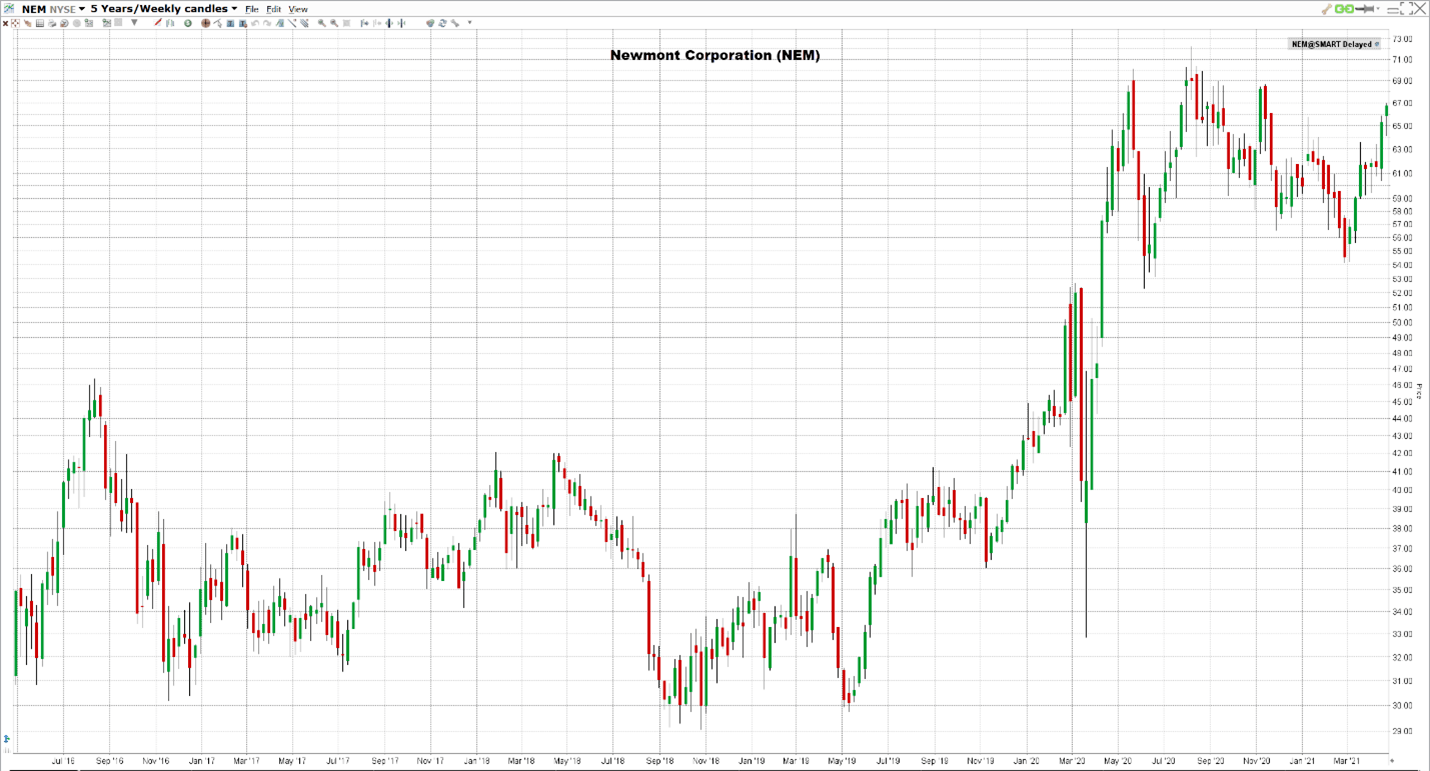Click the table/grid data icon in toolbar

click(x=40, y=23)
